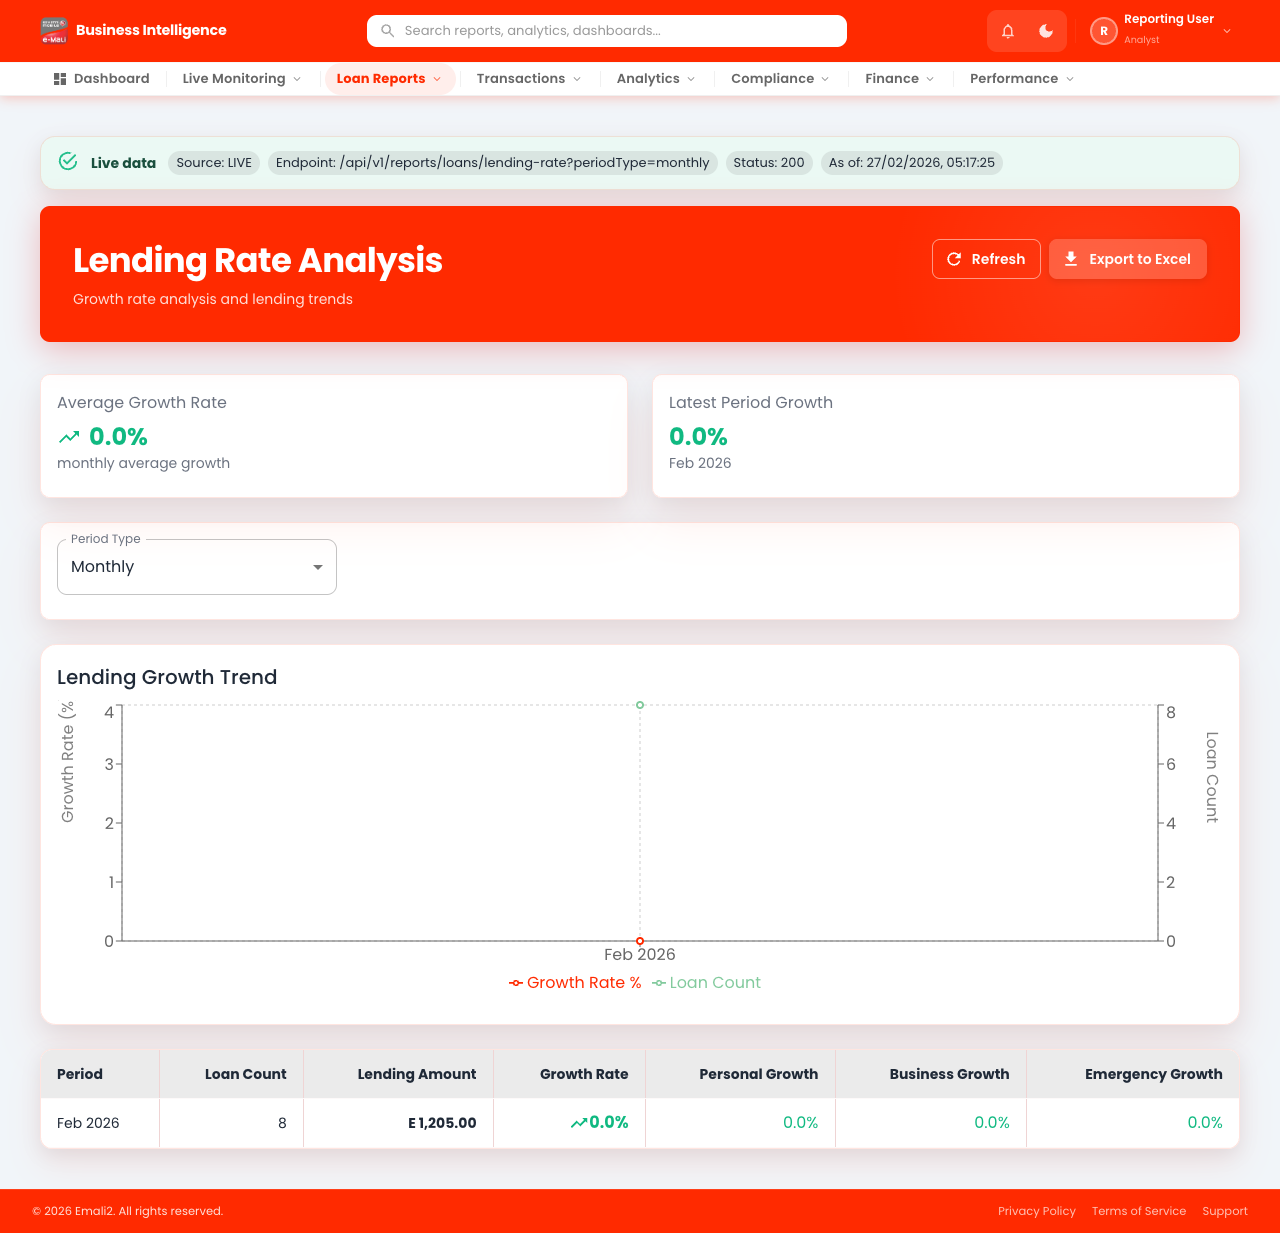Click the Latest Period Growth 0.0% value
The height and width of the screenshot is (1233, 1280).
click(698, 437)
